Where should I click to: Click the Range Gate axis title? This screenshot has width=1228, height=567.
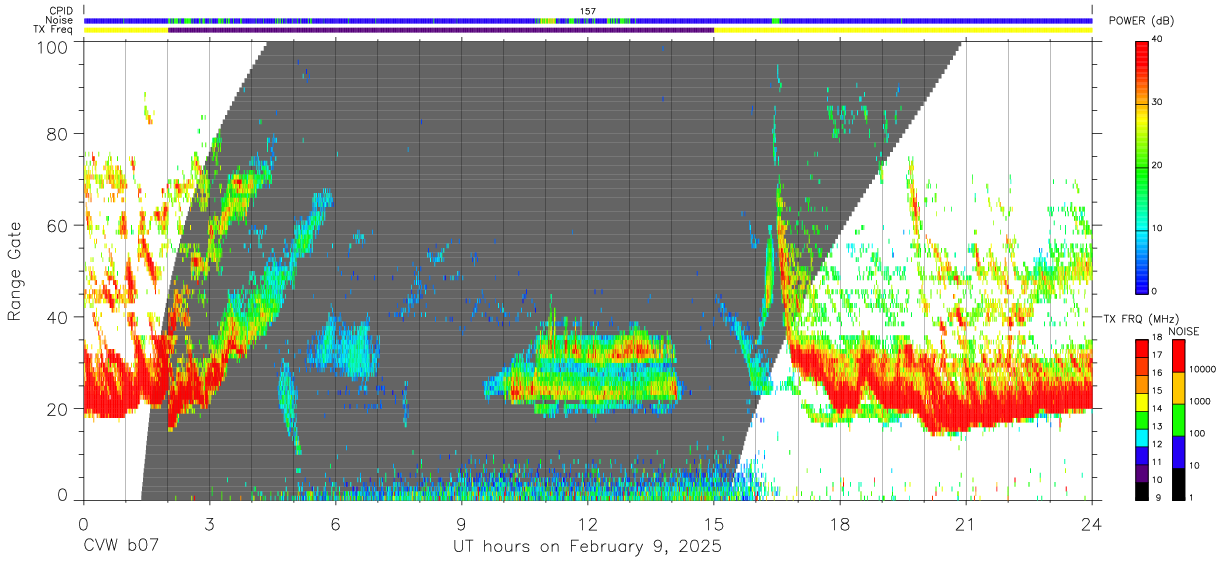[15, 271]
